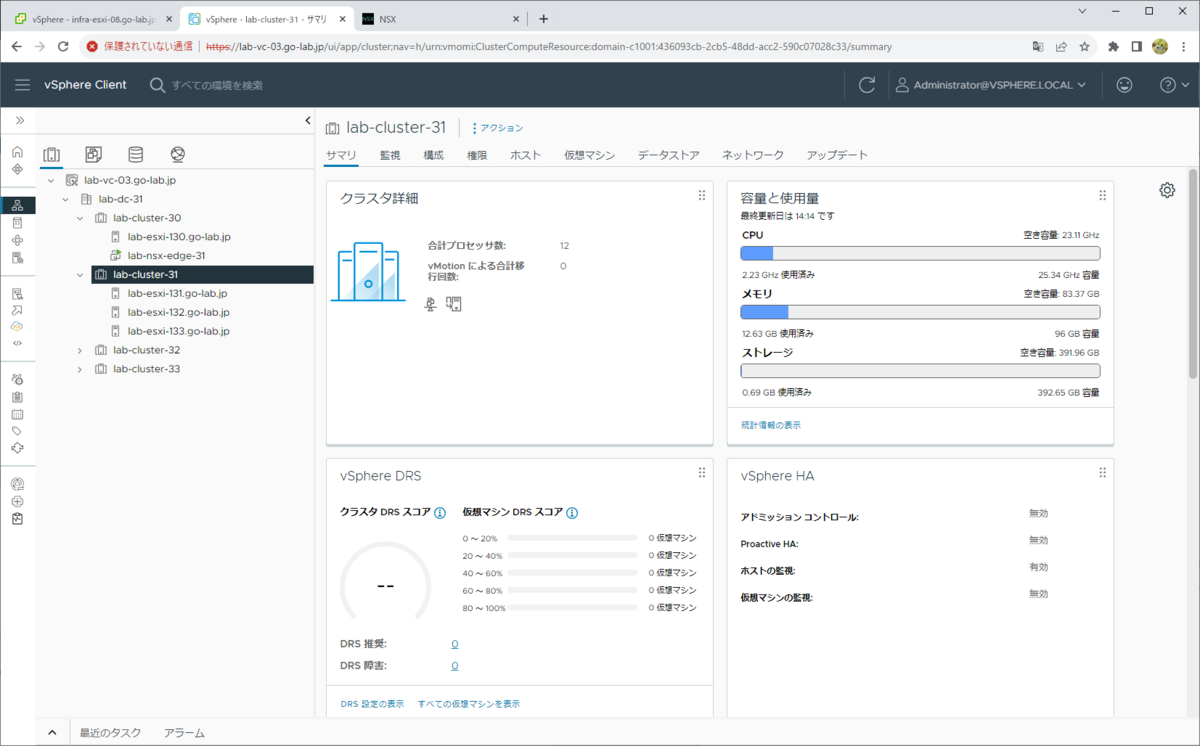Refresh the vSphere Client view
This screenshot has height=746, width=1200.
pos(867,85)
